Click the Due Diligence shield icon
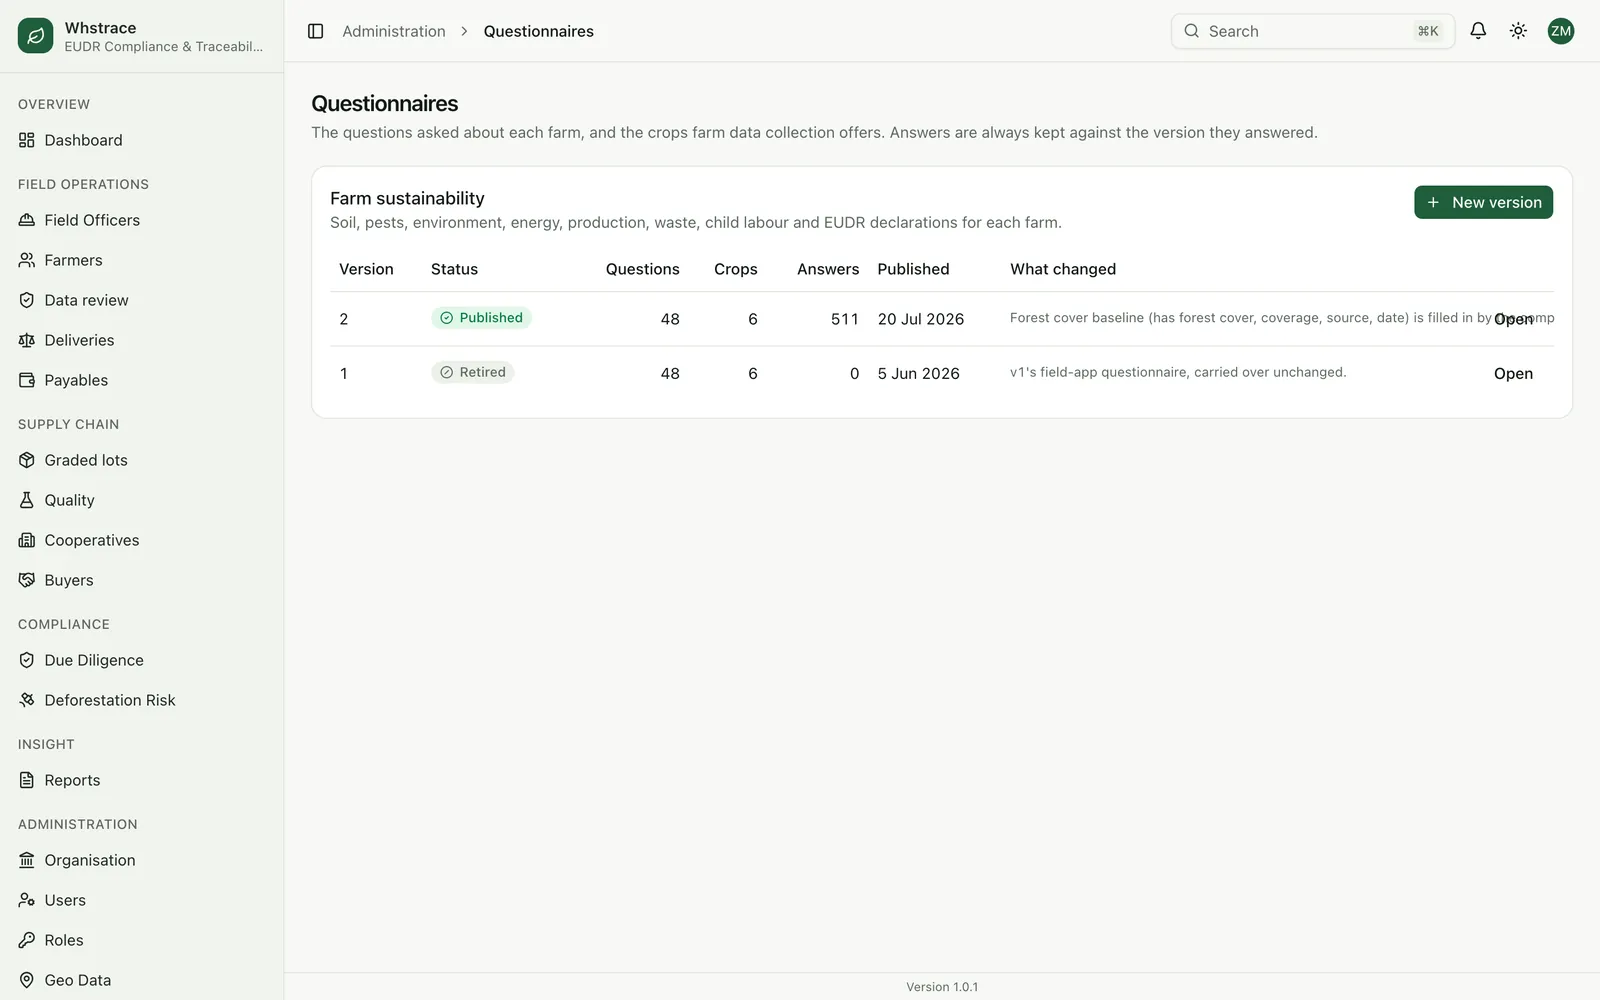This screenshot has width=1600, height=1000. pyautogui.click(x=27, y=660)
